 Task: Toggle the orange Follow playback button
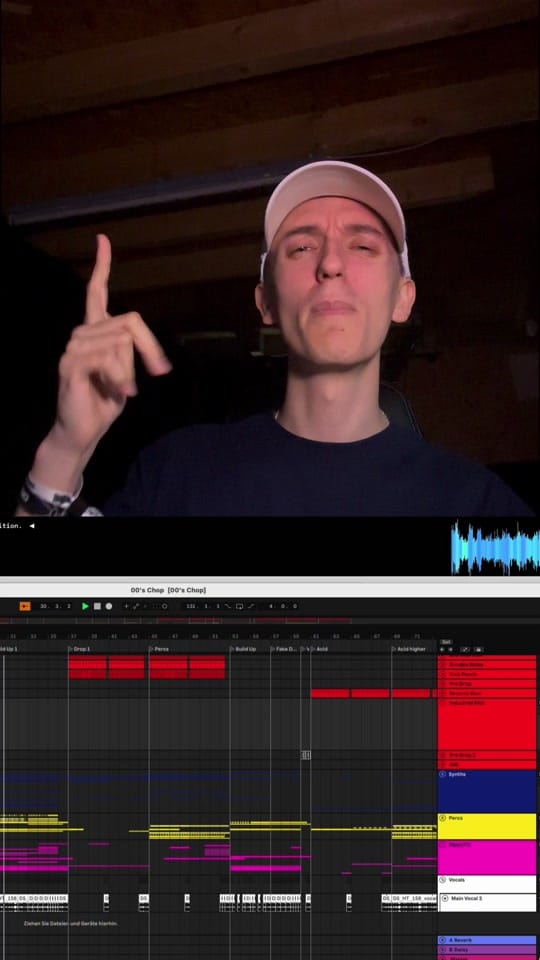24,606
